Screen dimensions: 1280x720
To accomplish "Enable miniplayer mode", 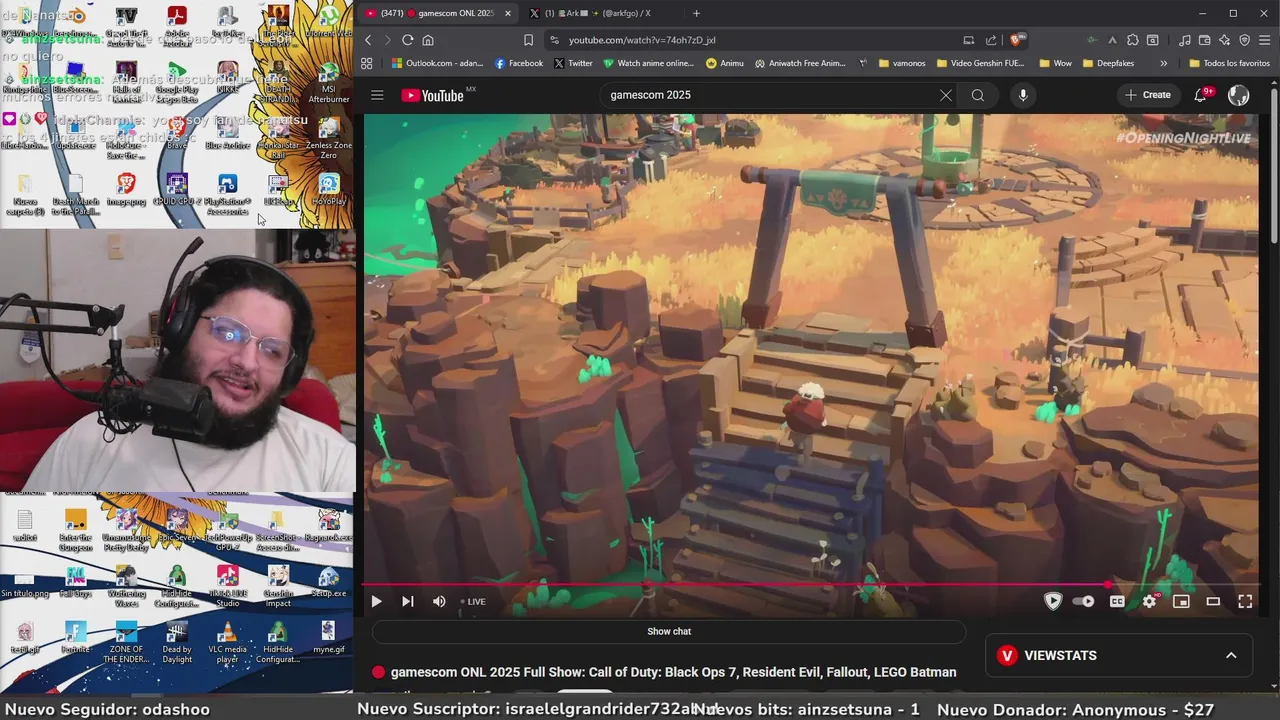I will [x=1181, y=601].
